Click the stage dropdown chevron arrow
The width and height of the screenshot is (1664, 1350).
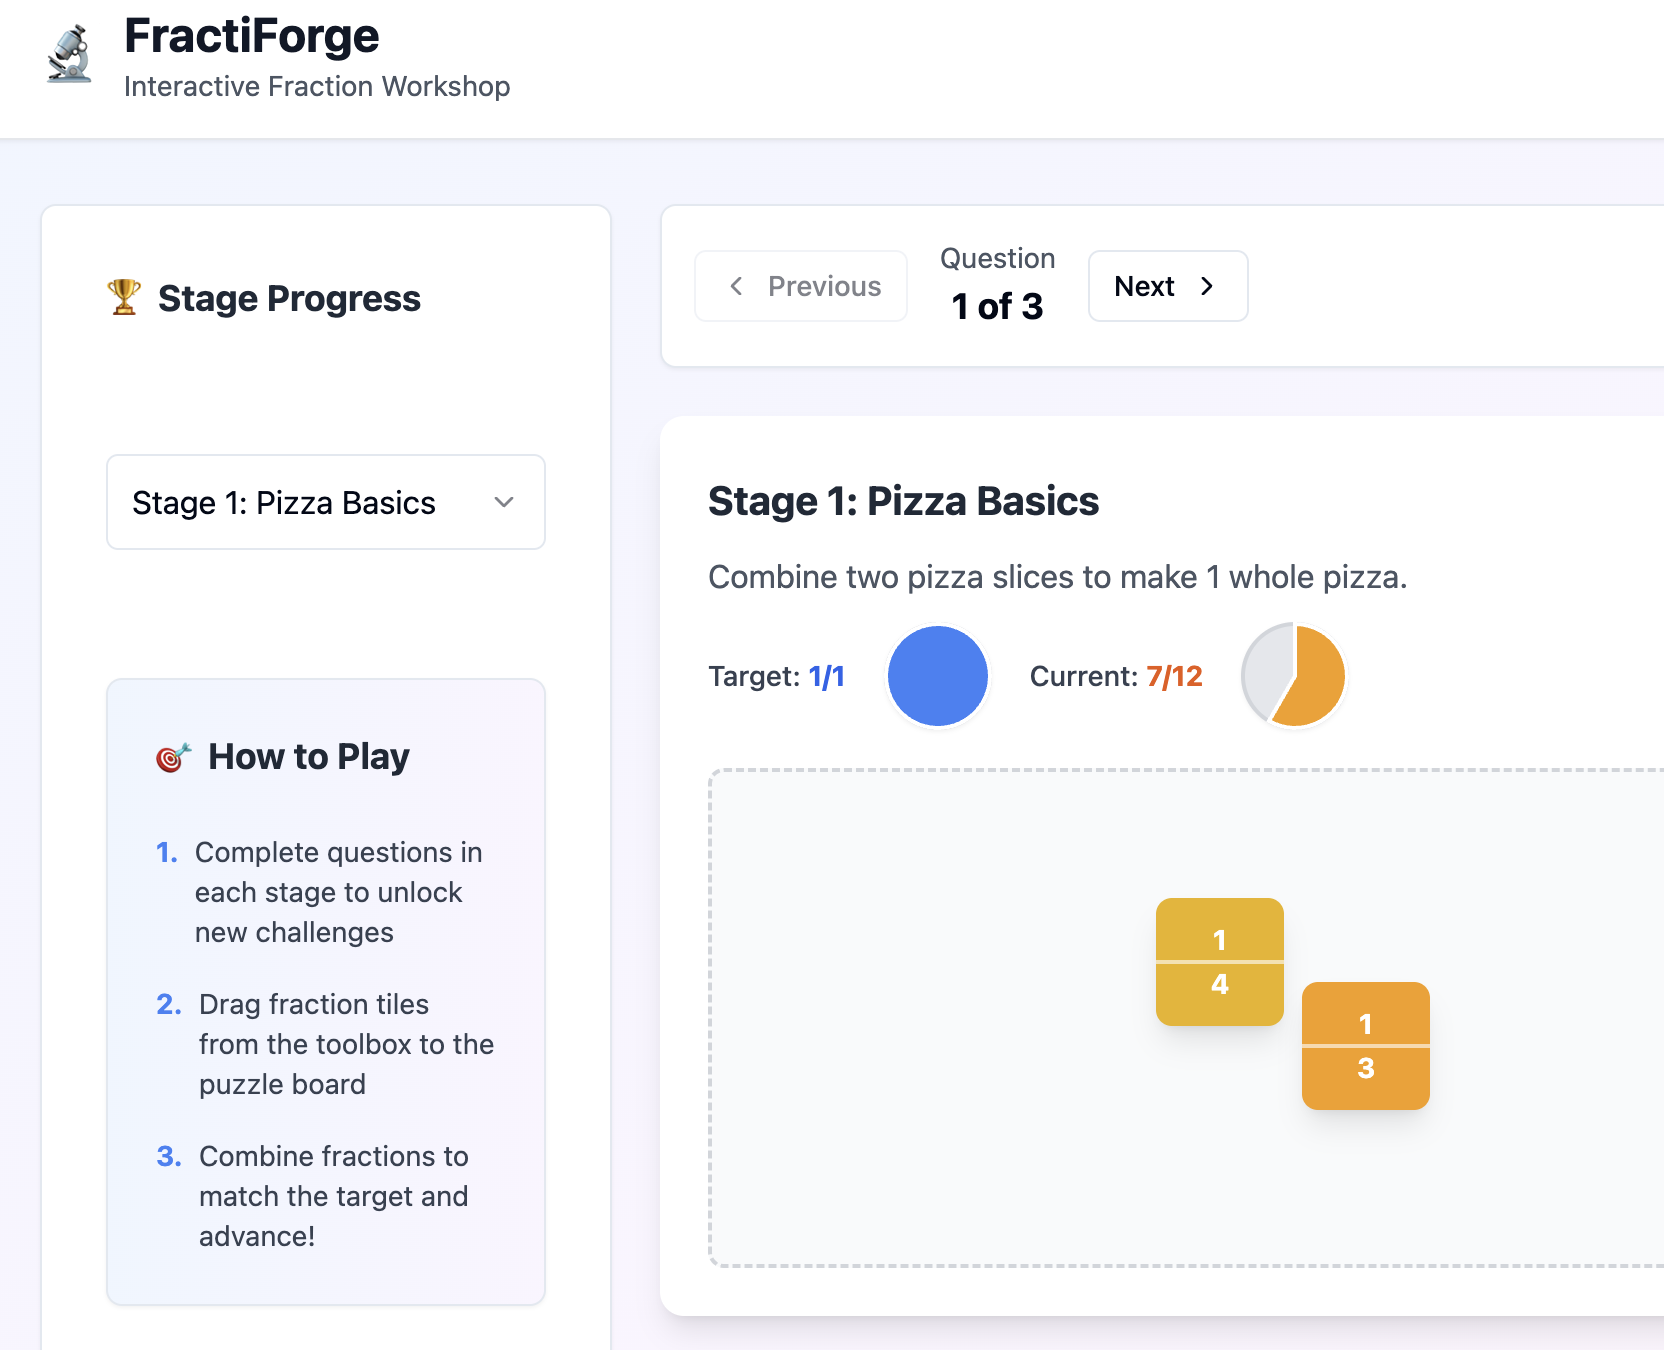coord(504,502)
